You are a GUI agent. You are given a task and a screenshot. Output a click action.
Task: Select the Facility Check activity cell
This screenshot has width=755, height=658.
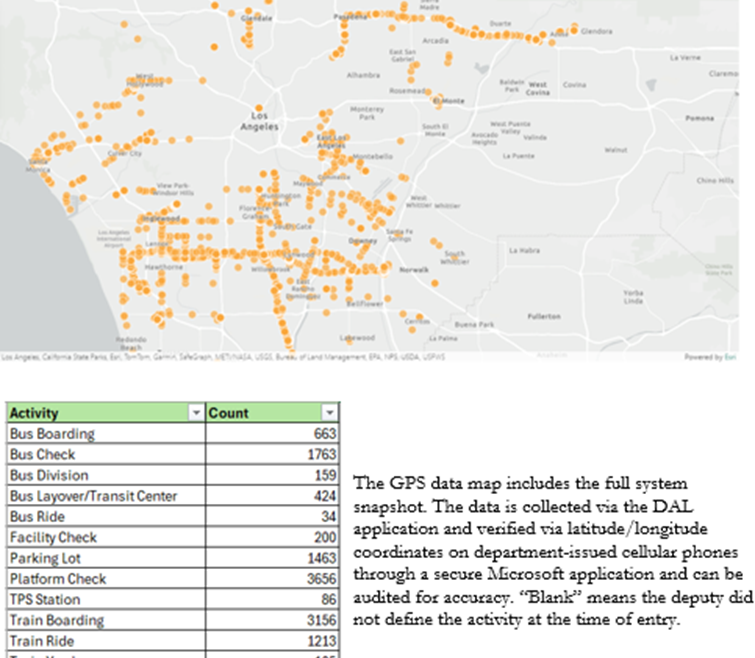pos(53,537)
